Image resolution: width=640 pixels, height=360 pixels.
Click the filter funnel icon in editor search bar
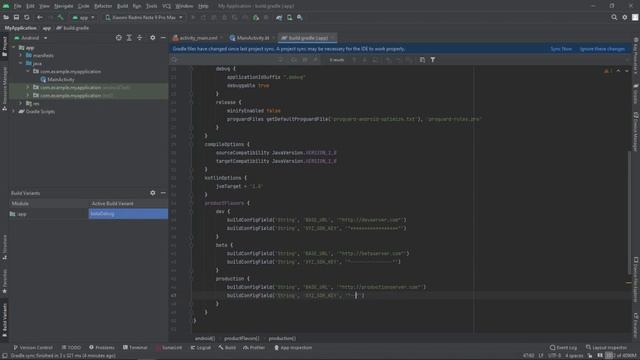click(433, 60)
